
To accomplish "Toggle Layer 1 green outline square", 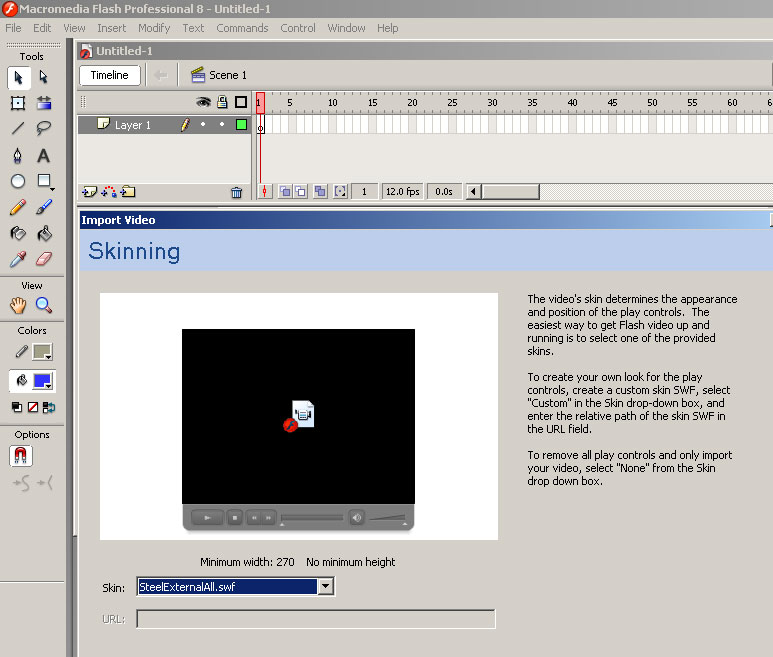I will [242, 125].
